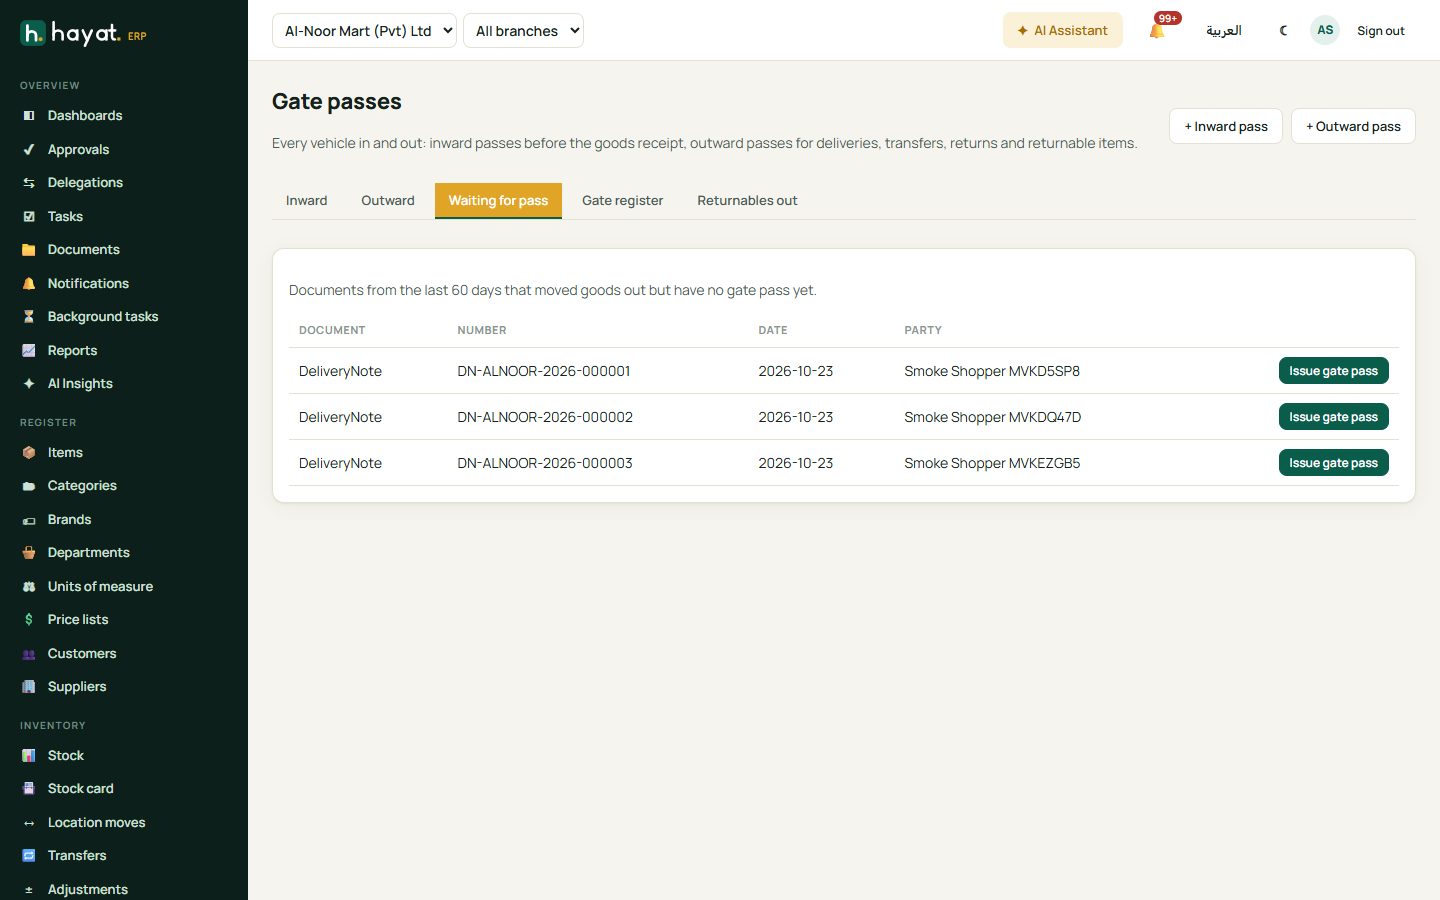Click the Items box icon
1440x900 pixels.
29,453
